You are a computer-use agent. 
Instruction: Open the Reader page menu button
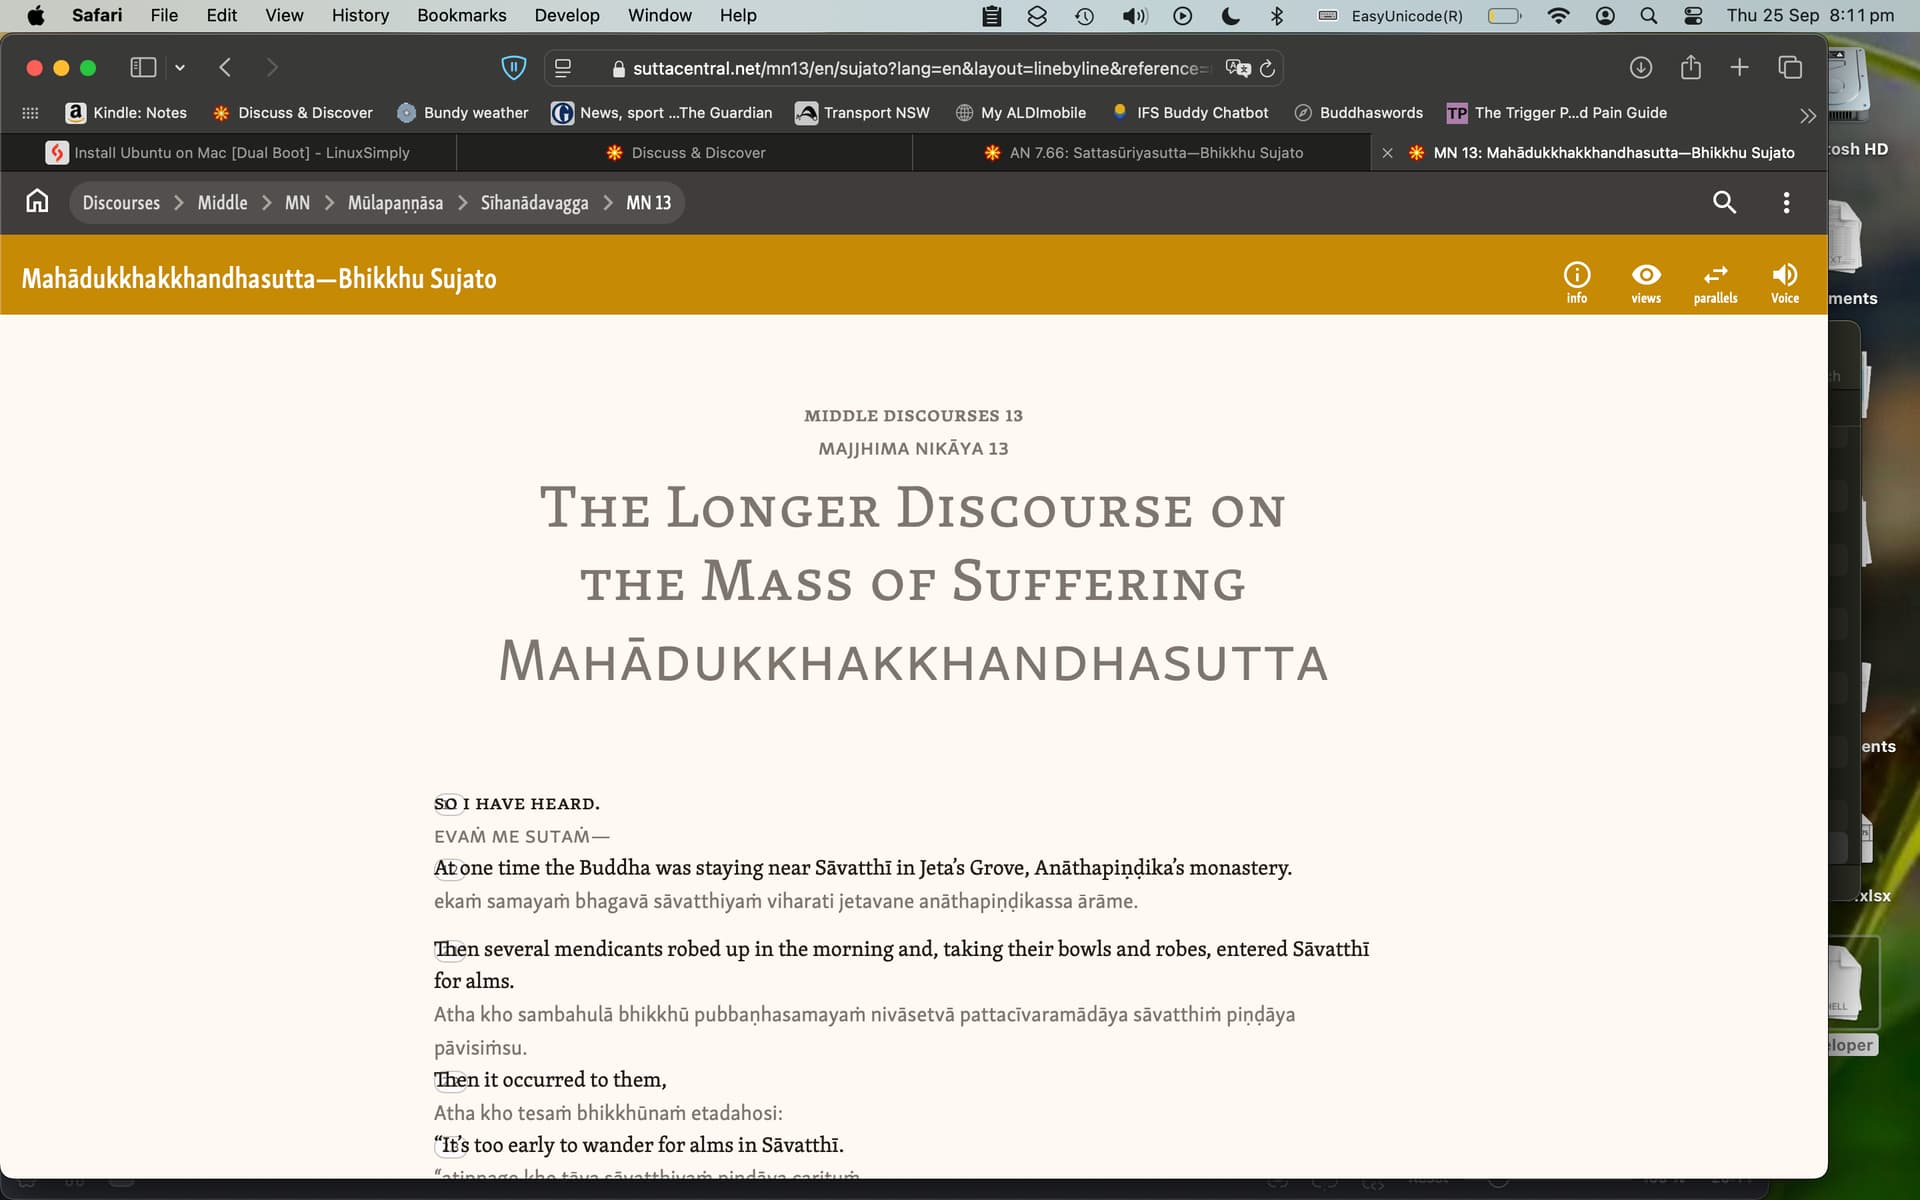point(563,68)
